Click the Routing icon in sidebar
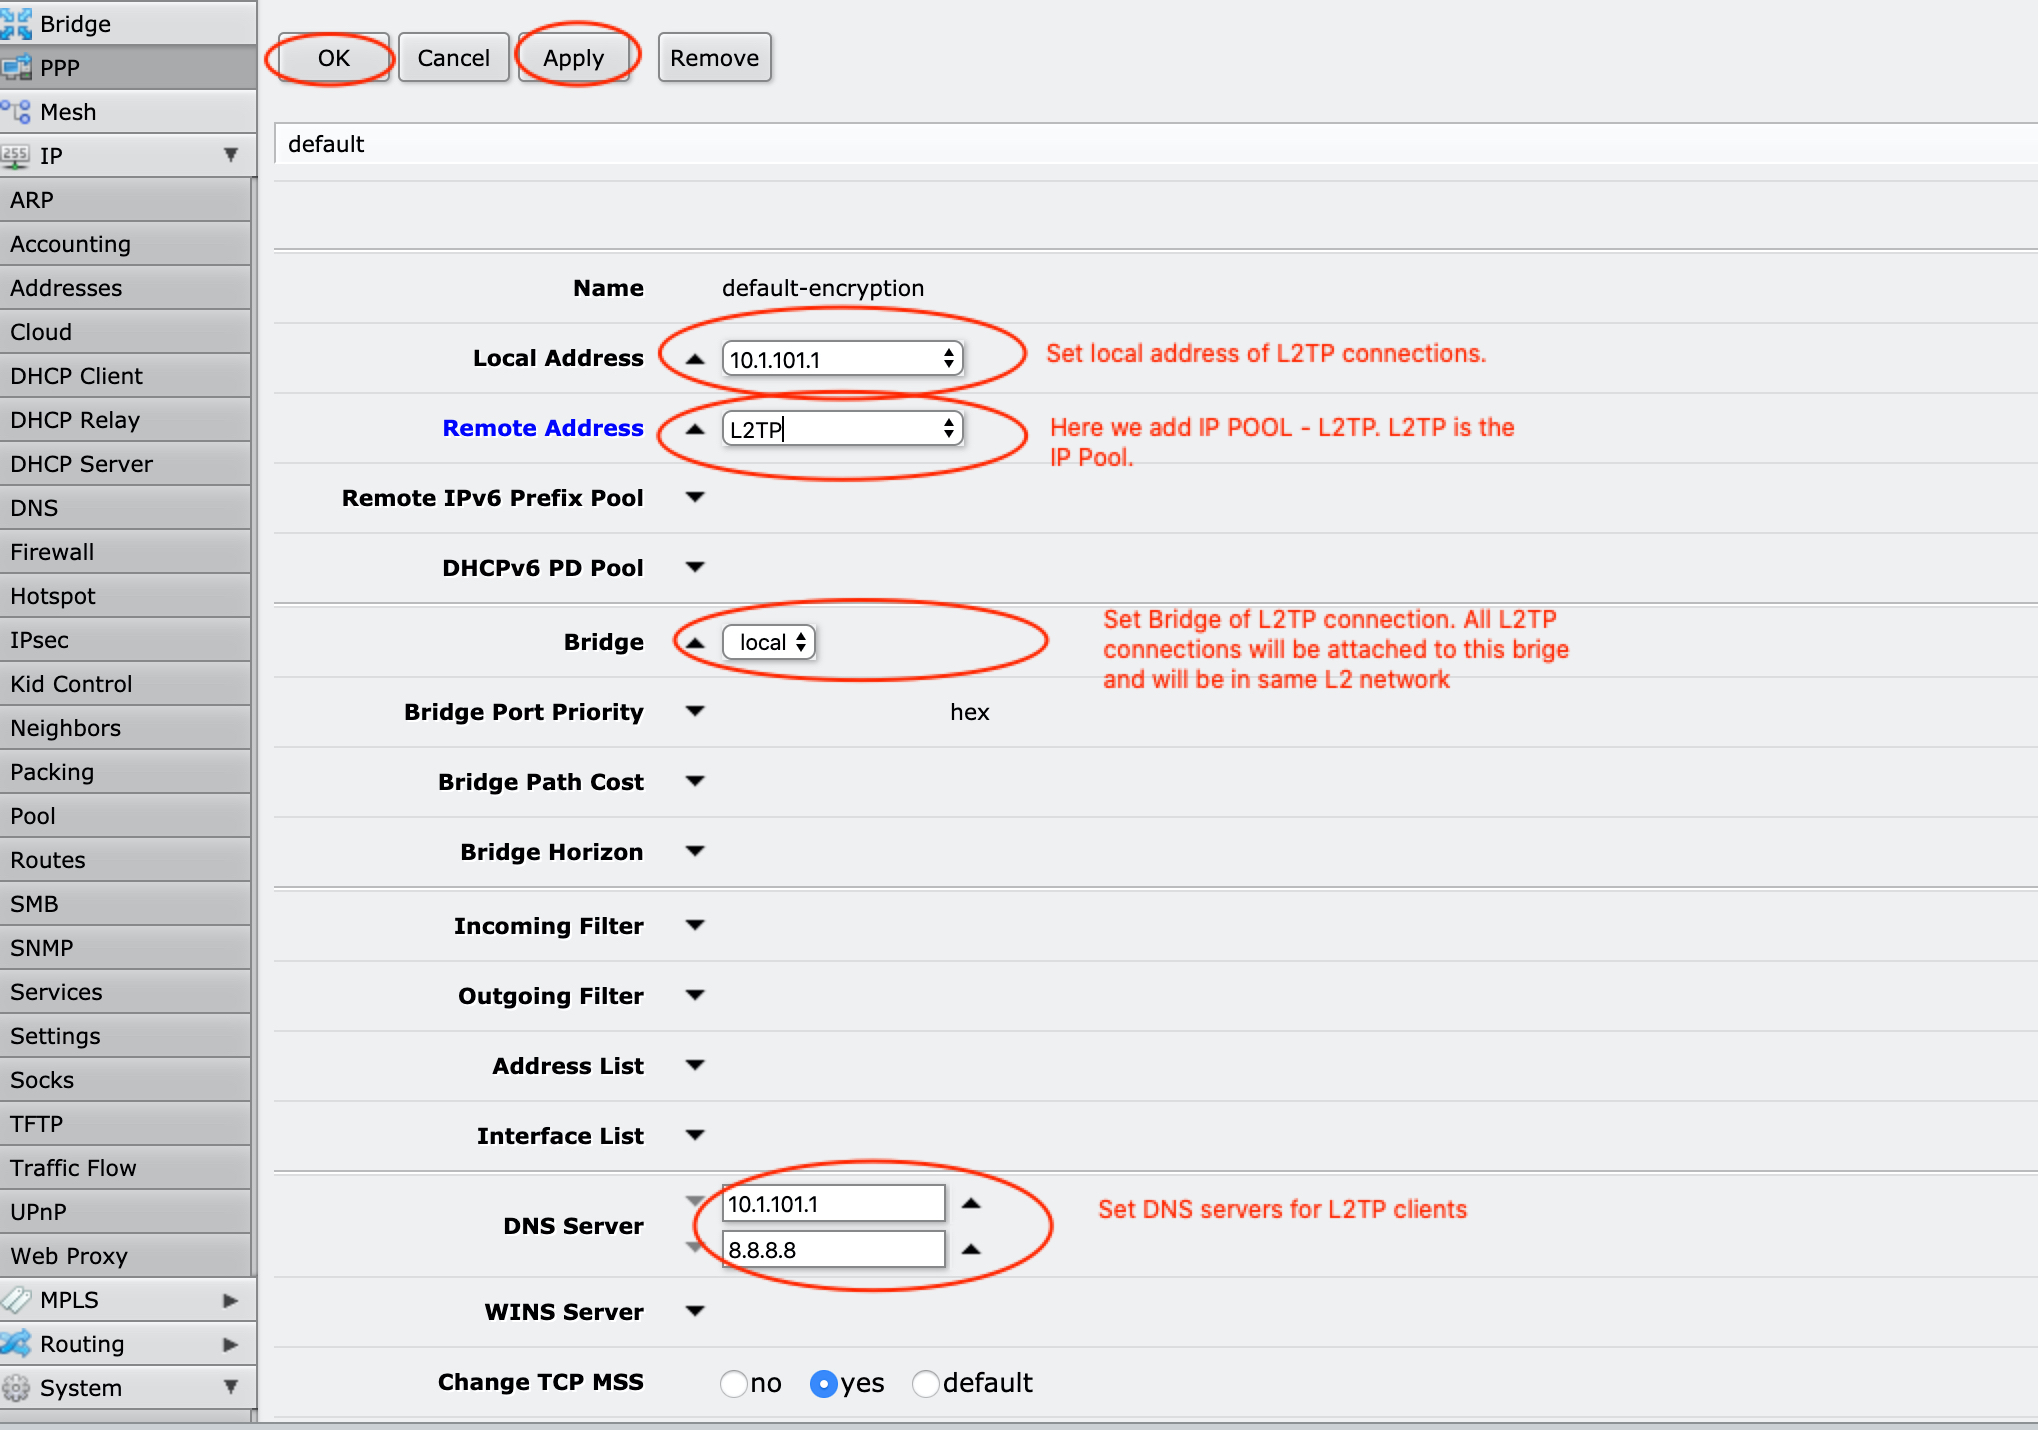The image size is (2038, 1430). (x=17, y=1344)
